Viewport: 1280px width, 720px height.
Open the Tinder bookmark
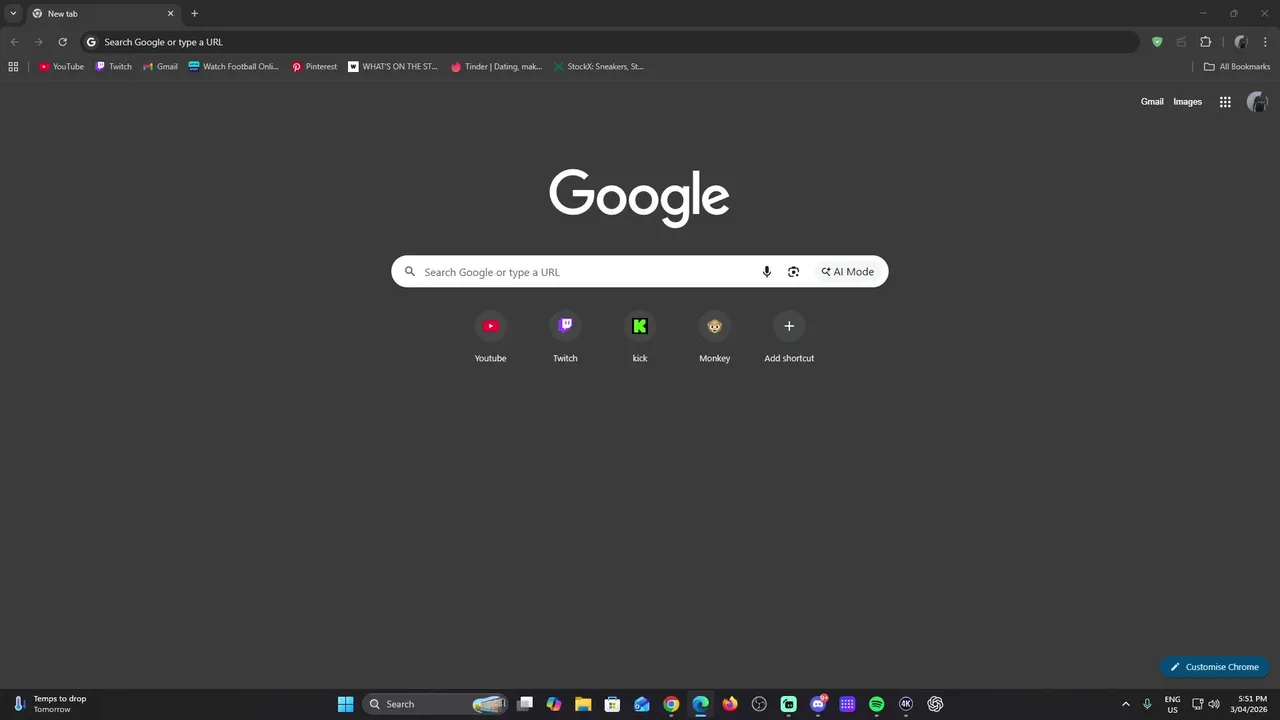pyautogui.click(x=496, y=67)
